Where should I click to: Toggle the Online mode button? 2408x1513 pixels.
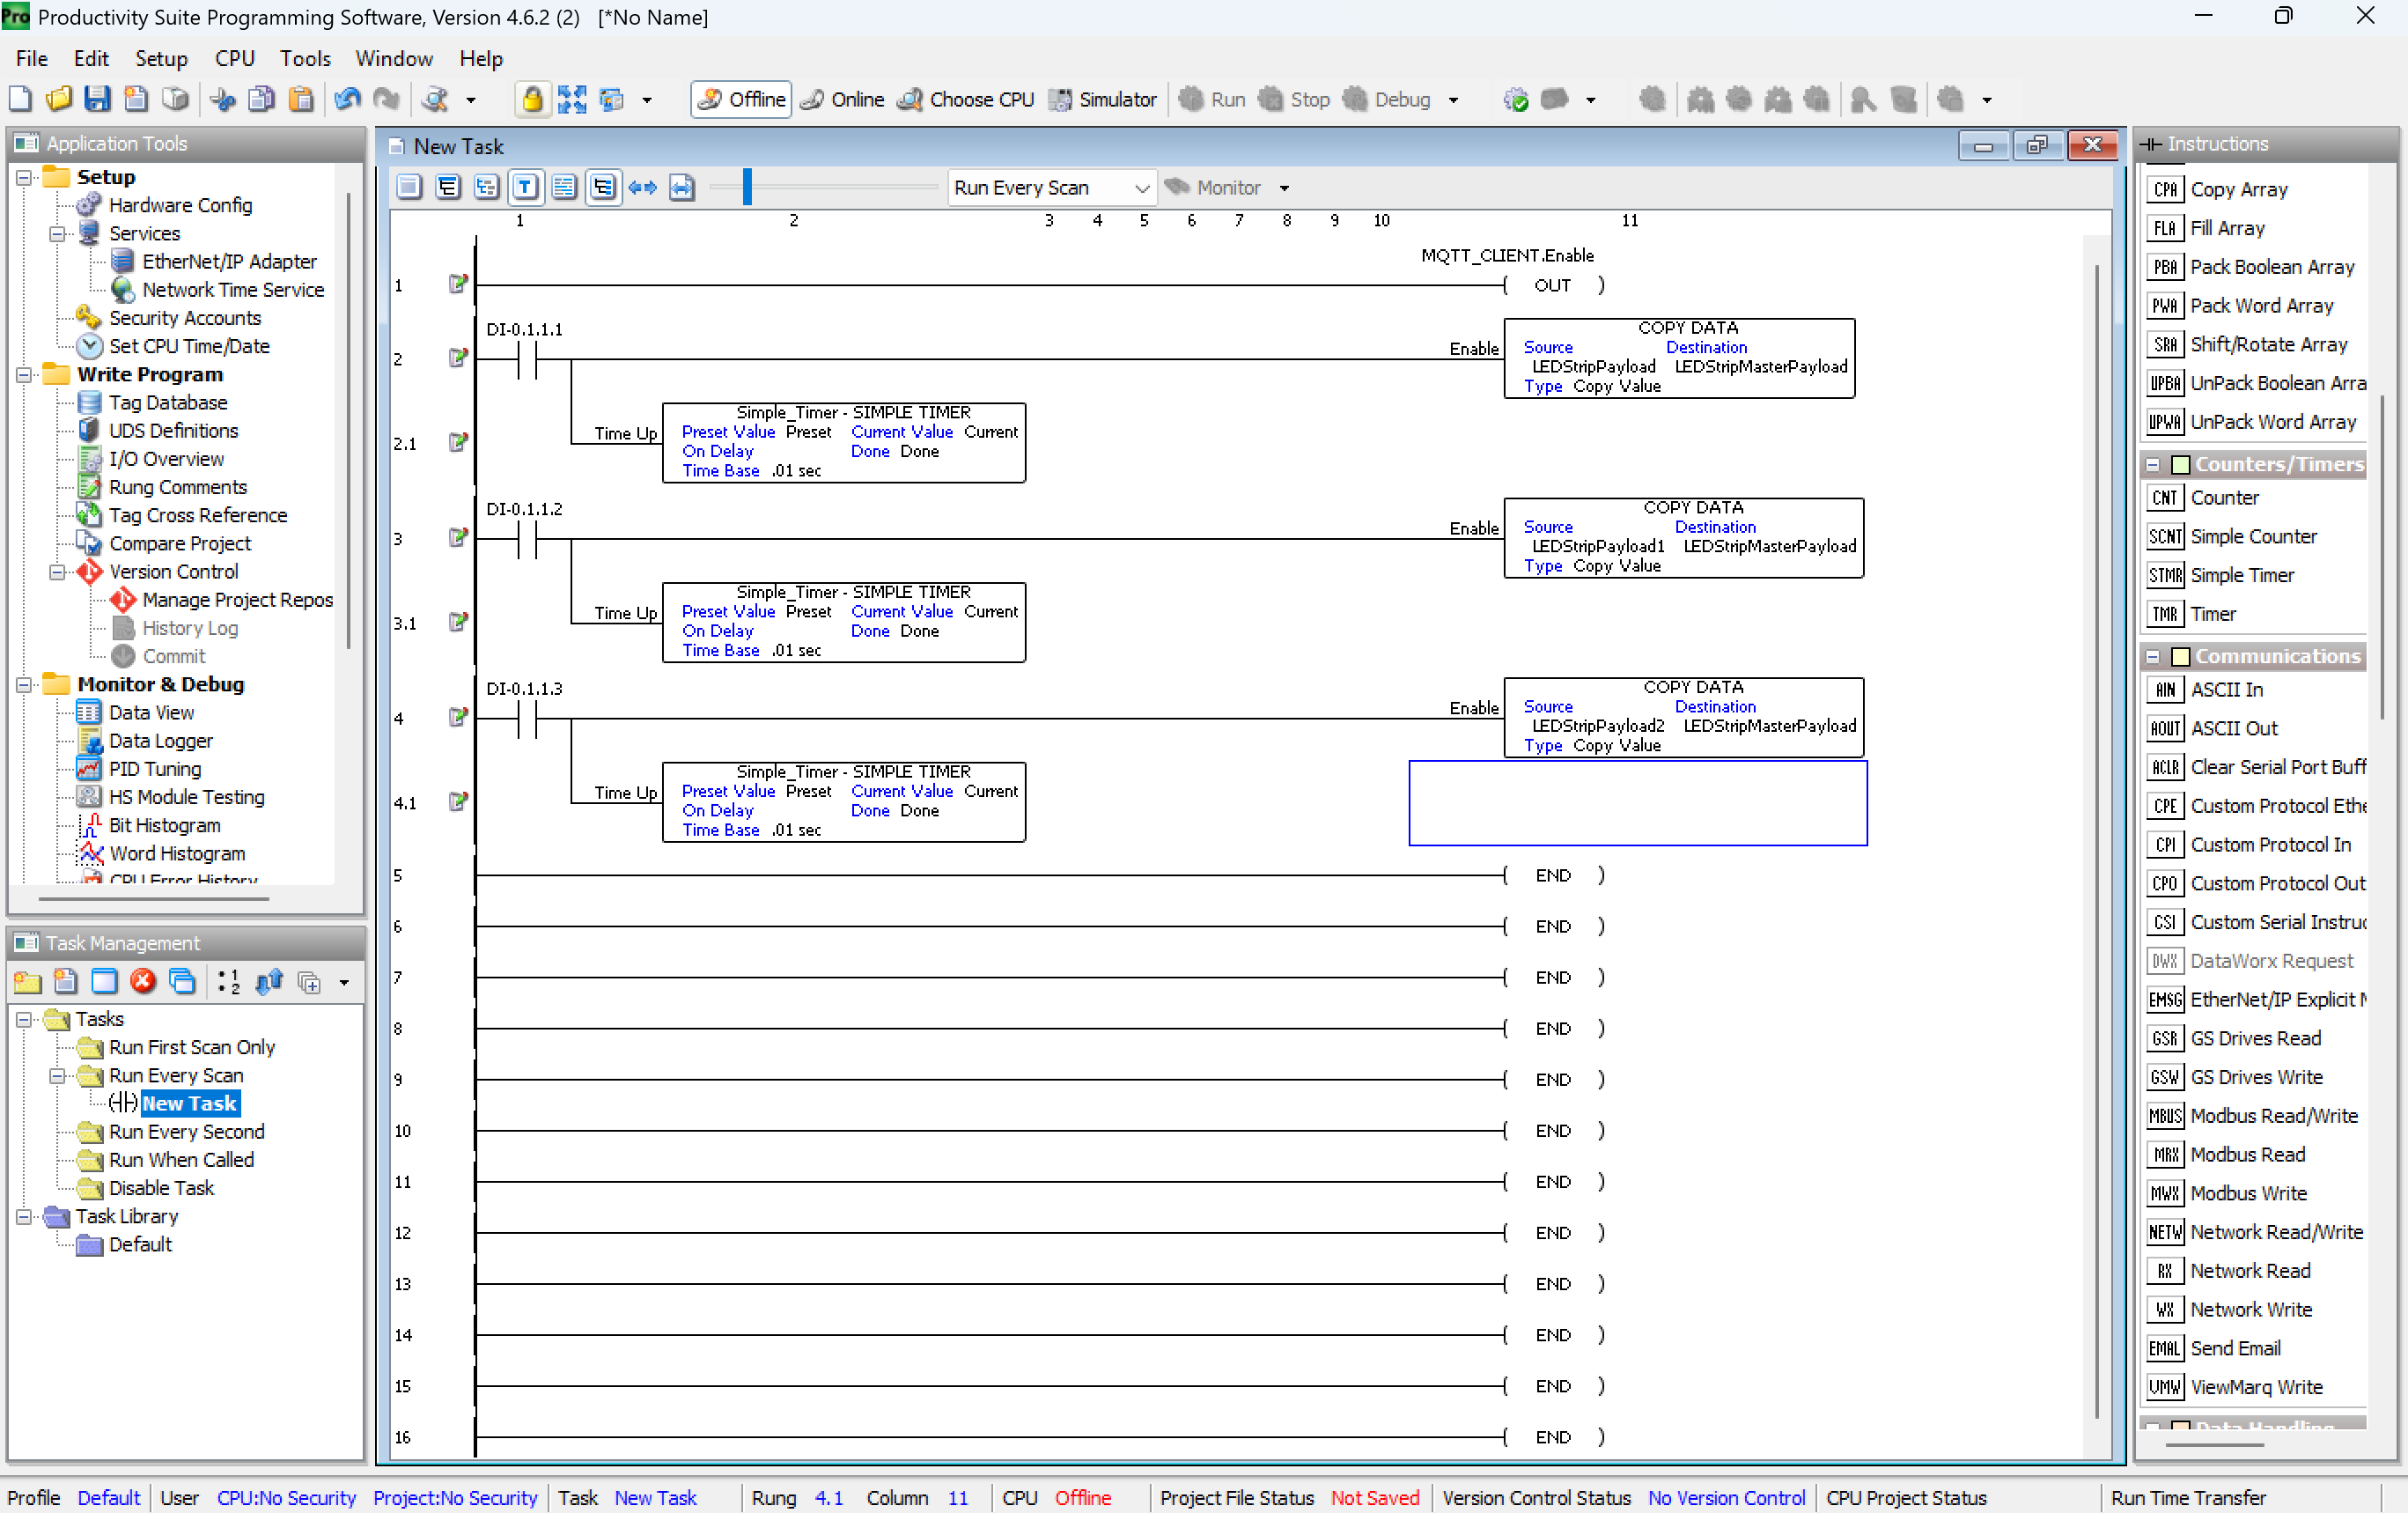843,99
